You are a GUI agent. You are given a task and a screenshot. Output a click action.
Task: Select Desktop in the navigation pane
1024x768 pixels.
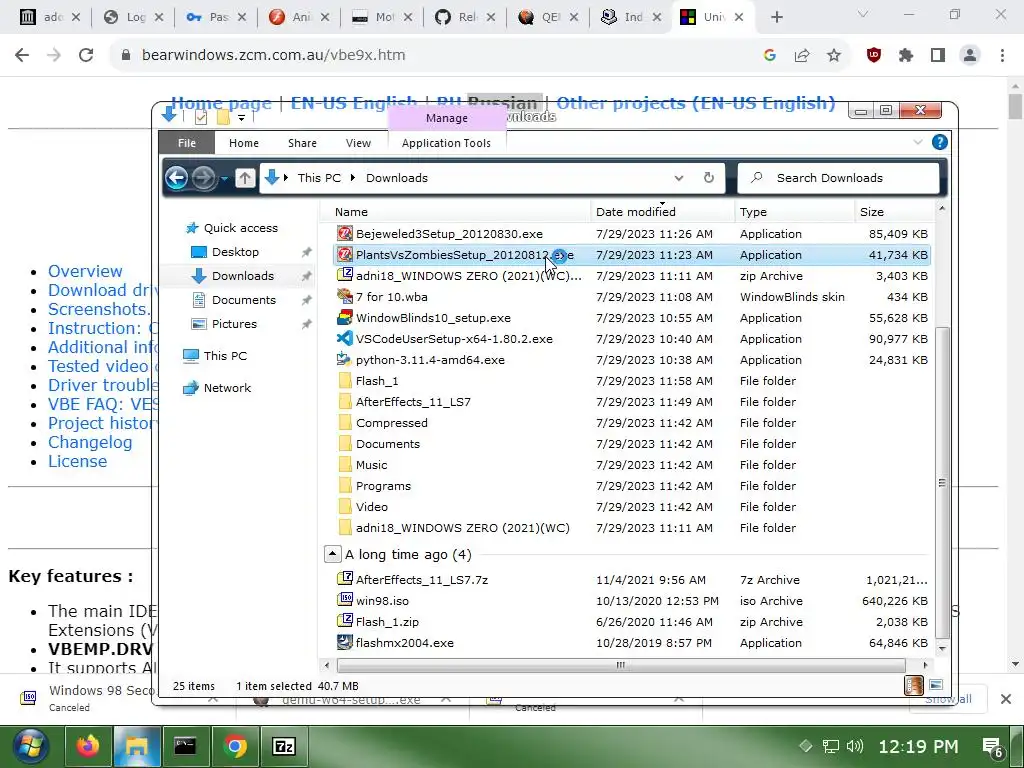coord(235,251)
